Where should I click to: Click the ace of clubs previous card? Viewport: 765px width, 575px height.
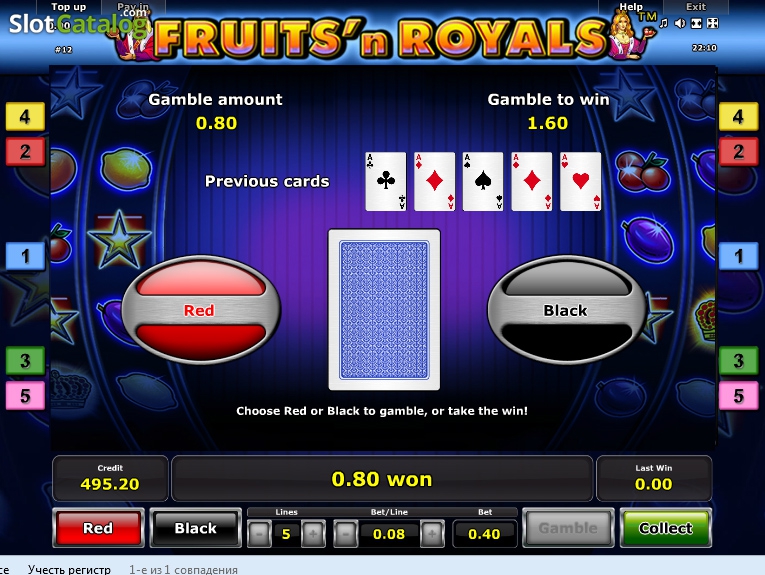(x=385, y=181)
